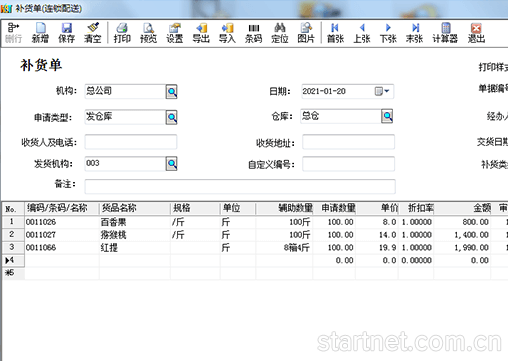508x361 pixels.
Task: Click the 新增 new document icon
Action: (x=40, y=33)
